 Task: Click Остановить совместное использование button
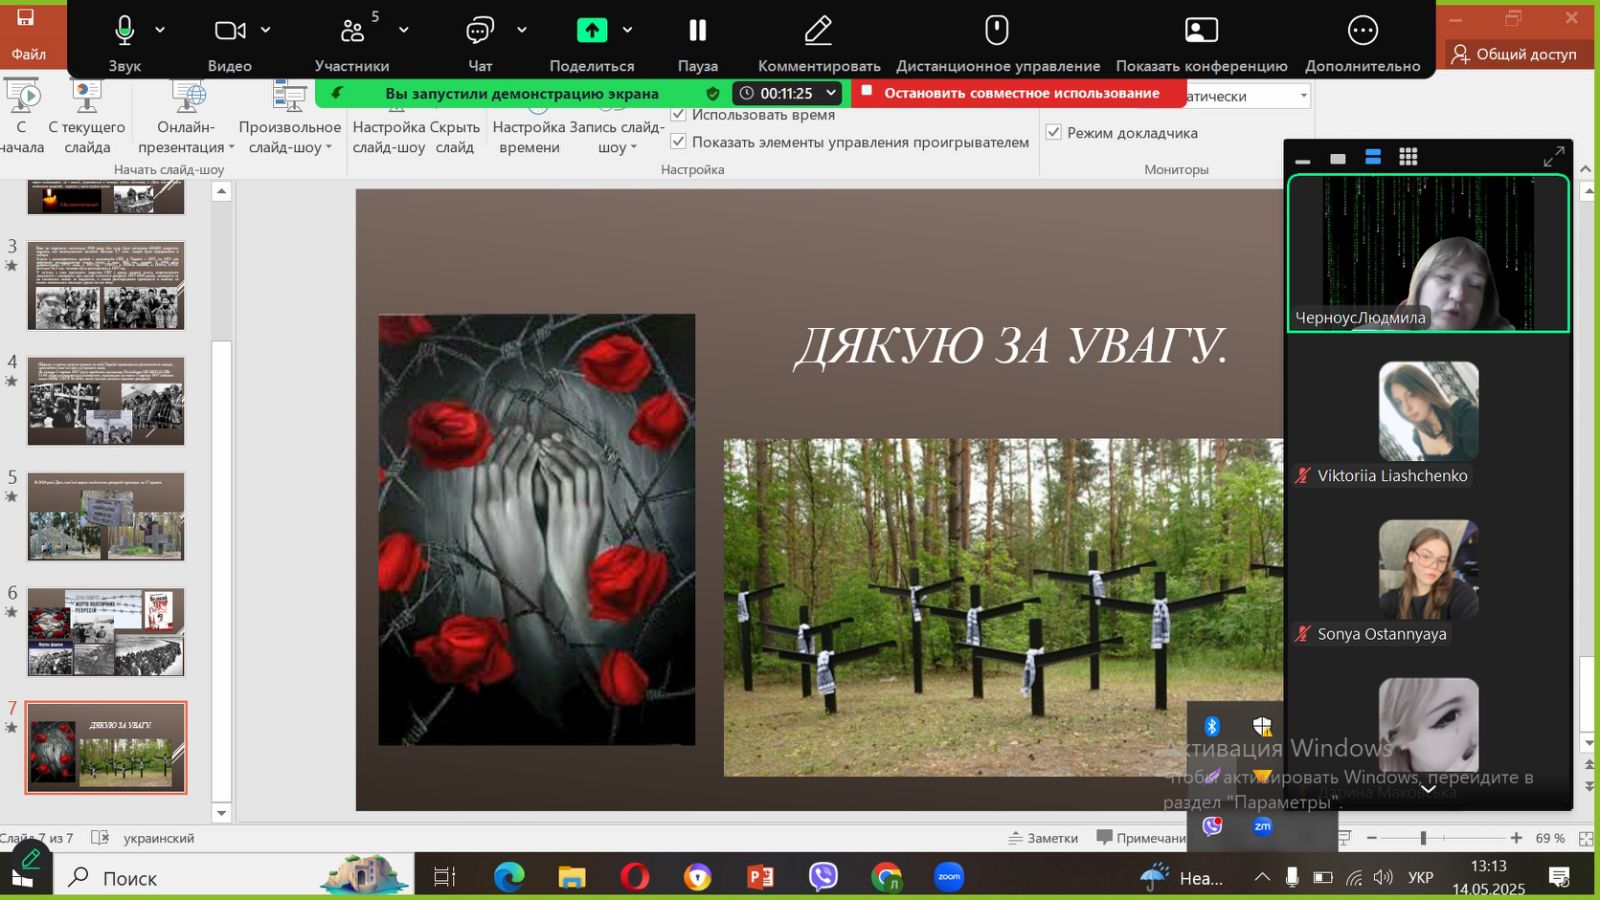(1020, 93)
